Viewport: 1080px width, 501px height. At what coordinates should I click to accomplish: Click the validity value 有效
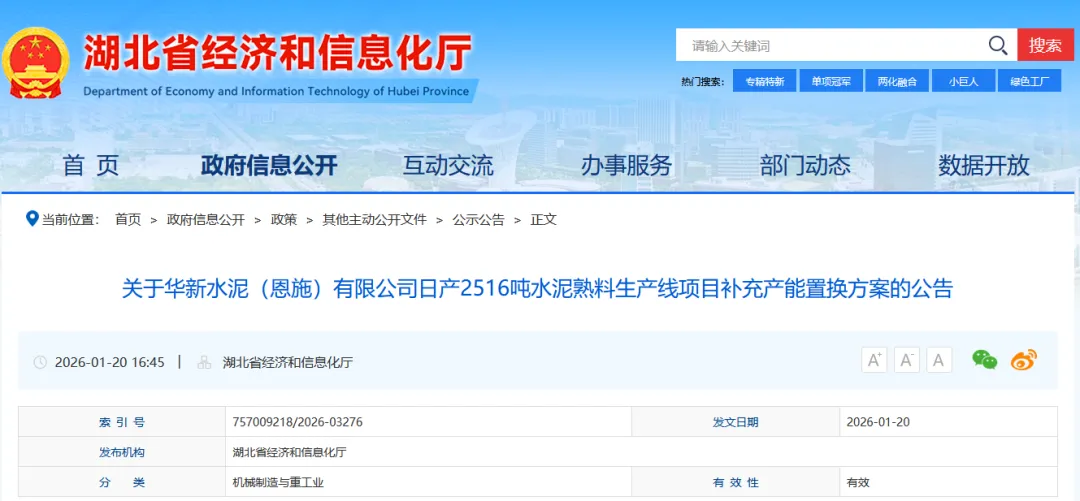point(858,483)
